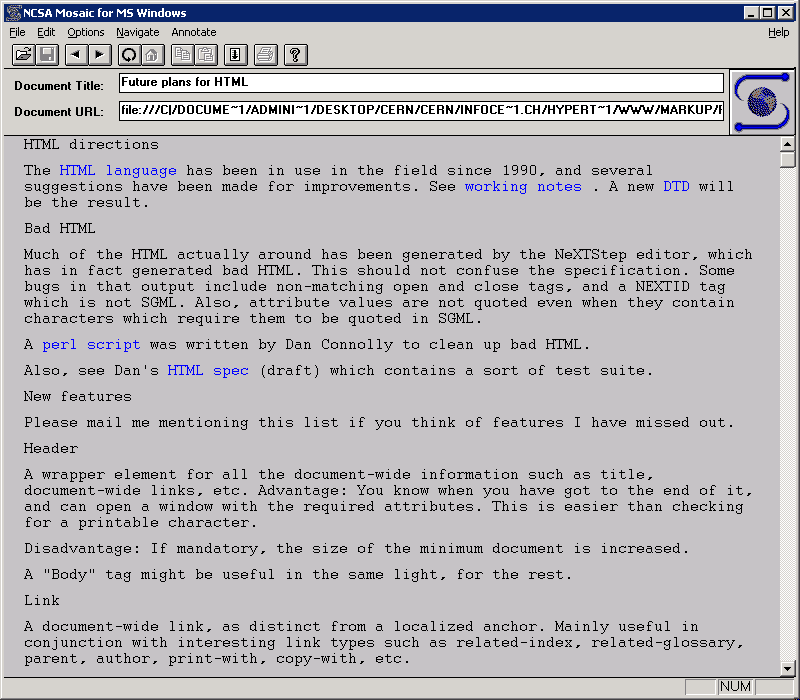Click the scrollbar down arrow
Viewport: 800px width, 700px height.
pos(787,668)
